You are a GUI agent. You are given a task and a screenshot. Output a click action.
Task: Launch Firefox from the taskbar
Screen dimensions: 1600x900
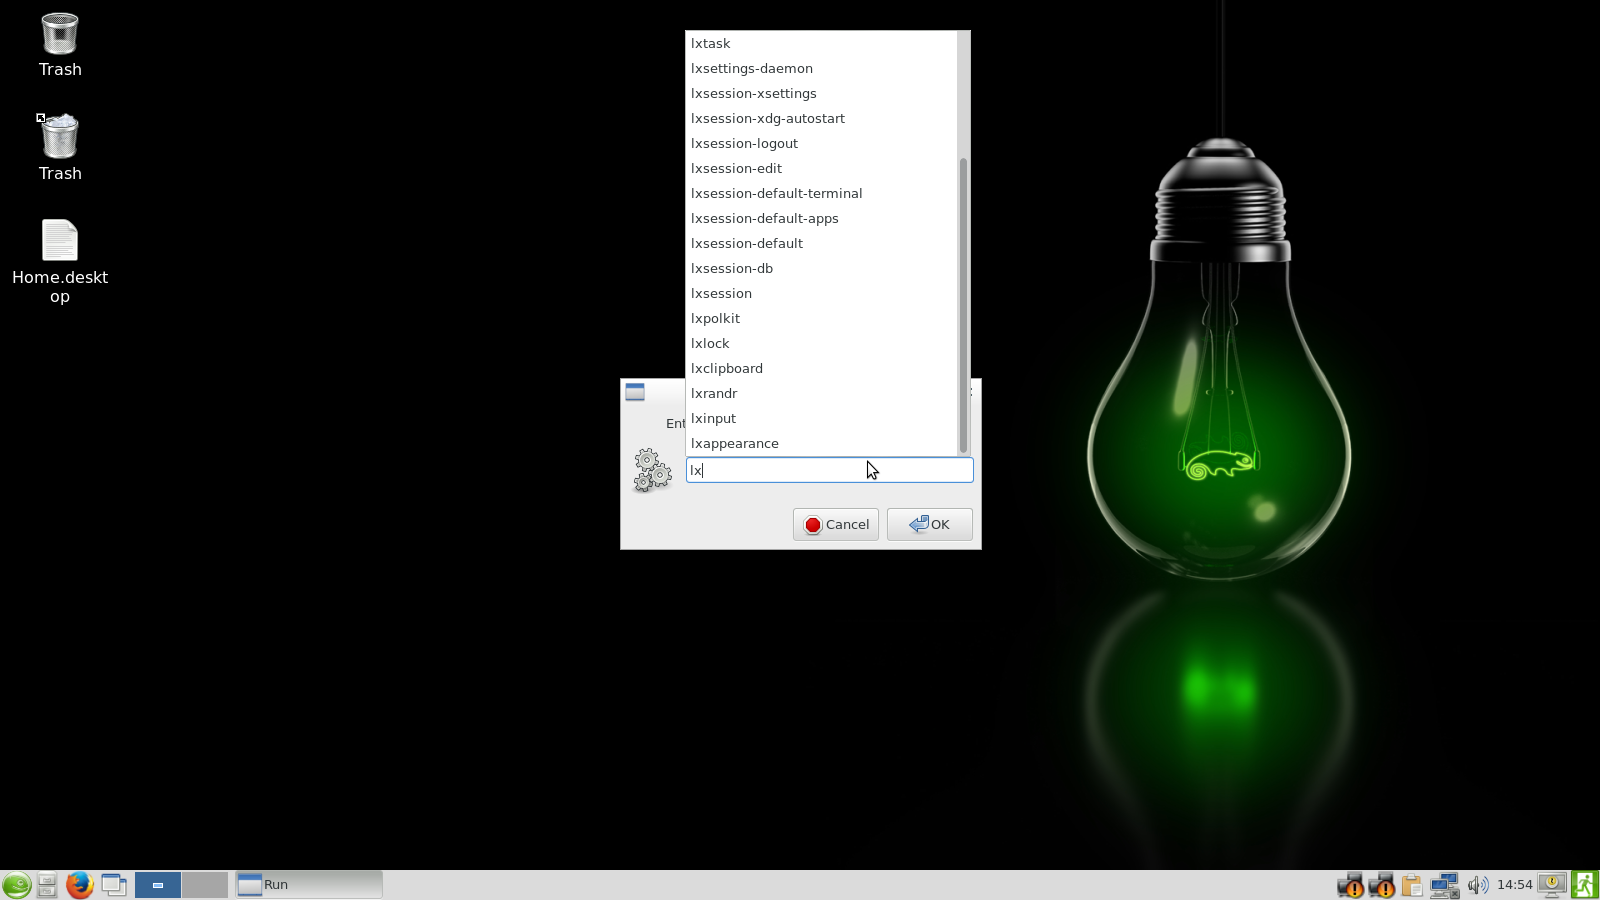(x=79, y=885)
